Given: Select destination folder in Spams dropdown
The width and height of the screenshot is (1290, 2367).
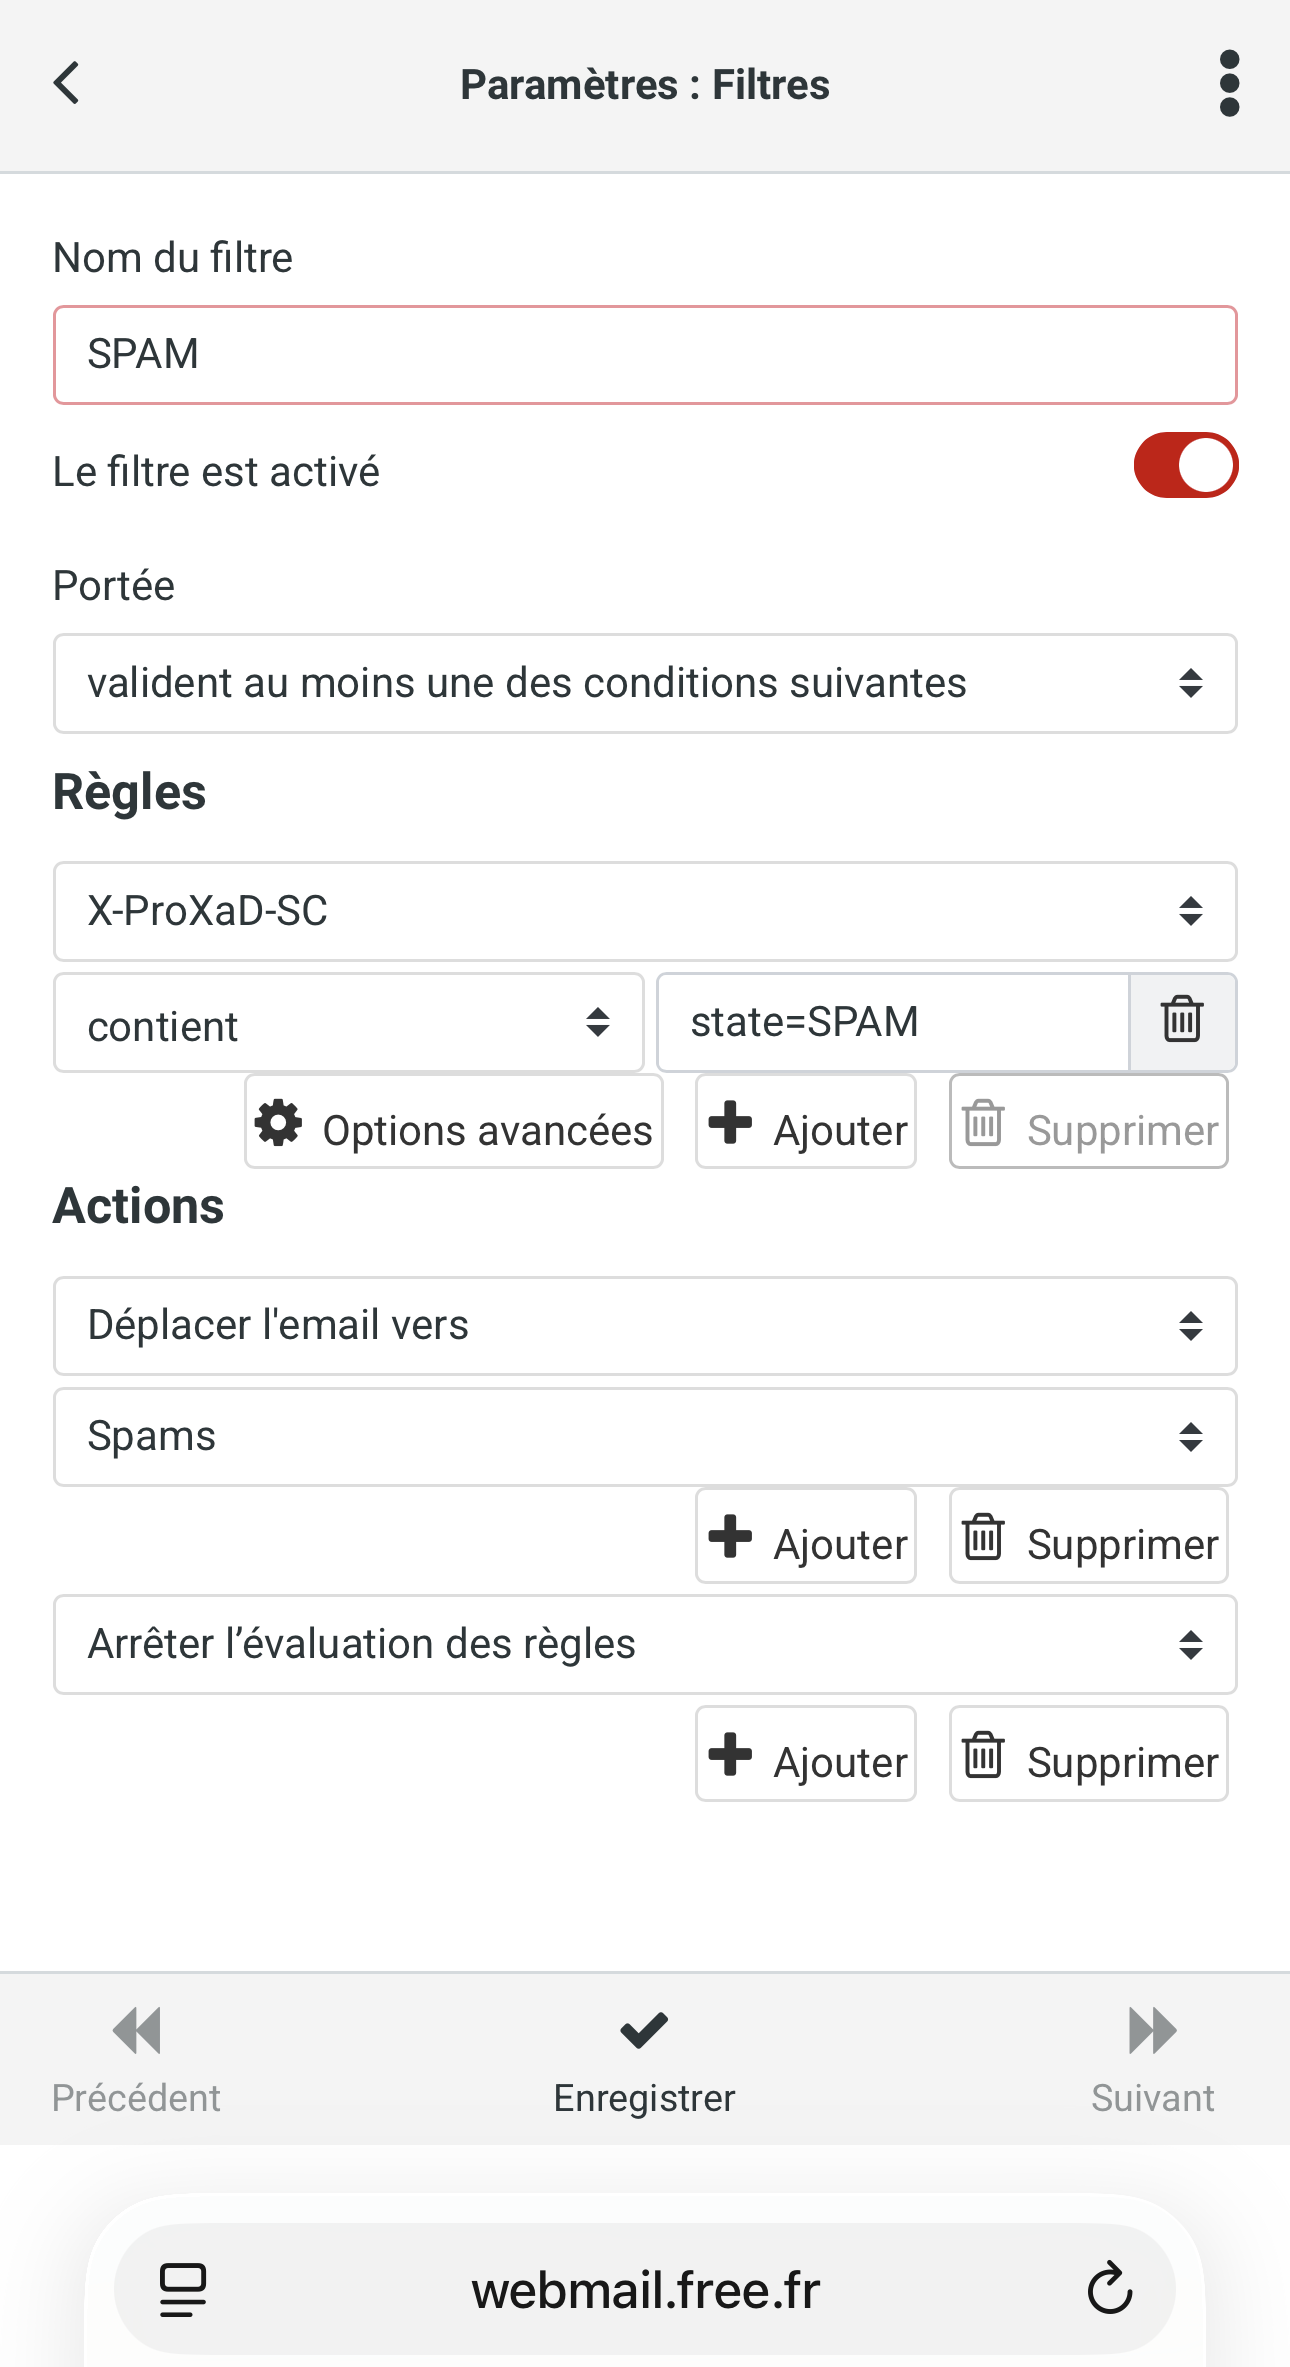Looking at the screenshot, I should click(645, 1437).
